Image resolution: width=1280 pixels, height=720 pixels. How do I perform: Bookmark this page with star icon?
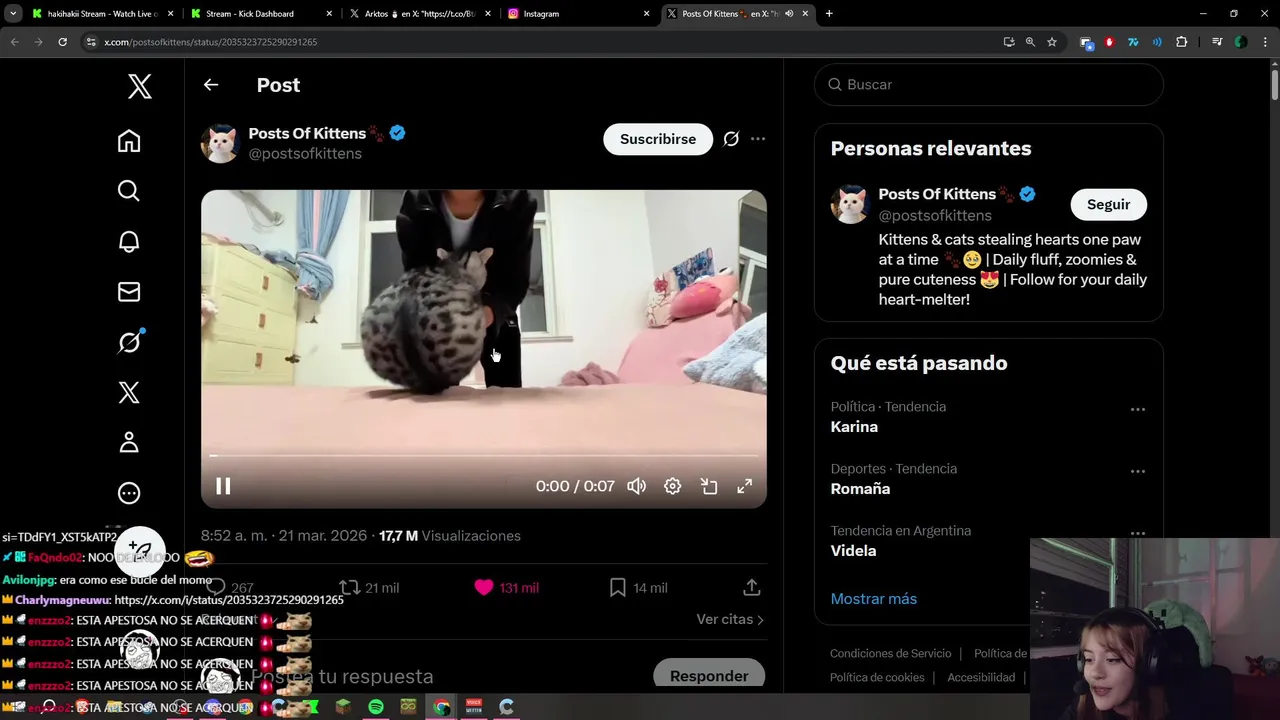click(x=1052, y=42)
